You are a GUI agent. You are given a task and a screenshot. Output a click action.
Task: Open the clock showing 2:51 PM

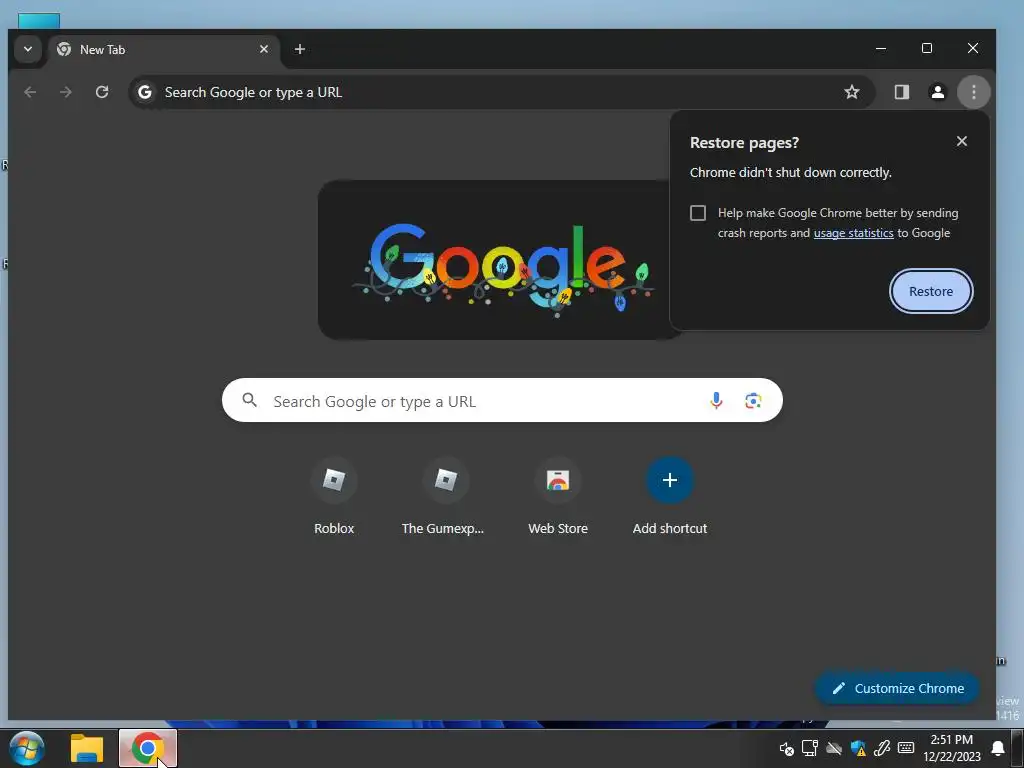(x=952, y=748)
